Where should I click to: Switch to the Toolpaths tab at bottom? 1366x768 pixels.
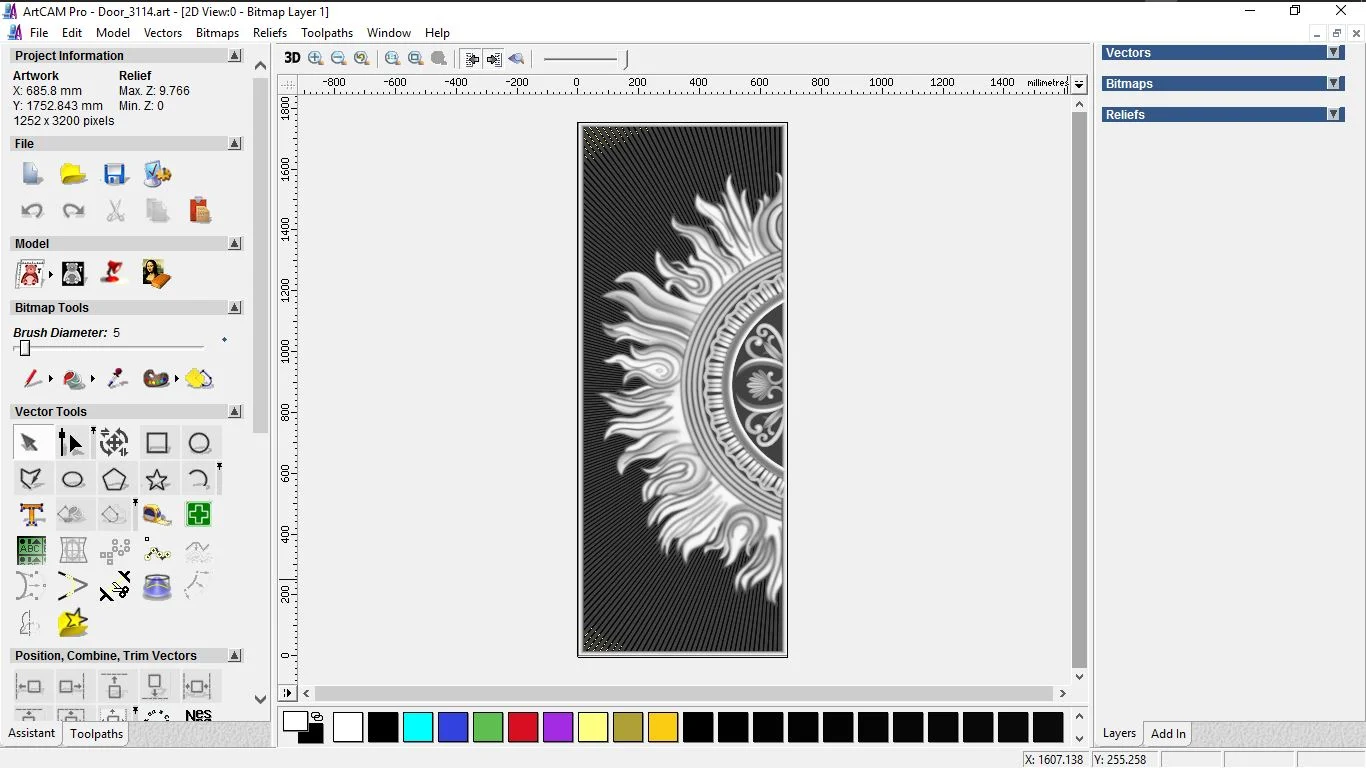[96, 734]
